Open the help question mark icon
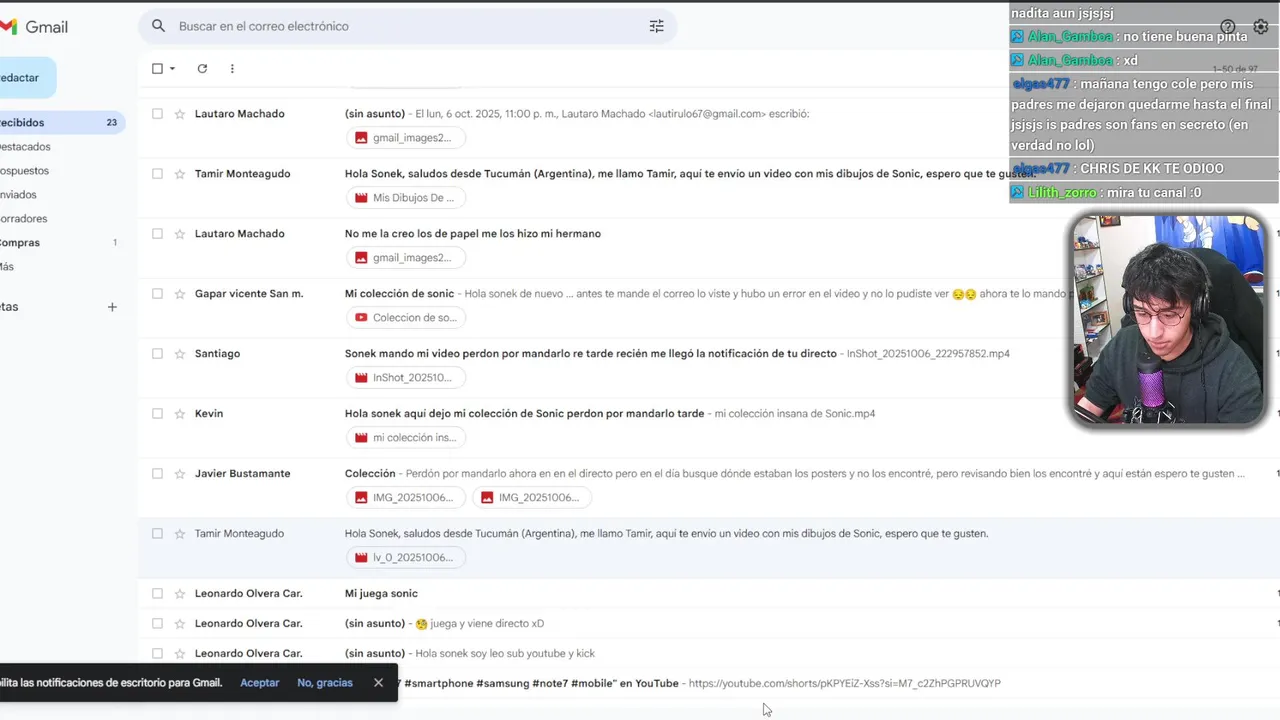Screen dimensions: 1280x720 [1228, 27]
